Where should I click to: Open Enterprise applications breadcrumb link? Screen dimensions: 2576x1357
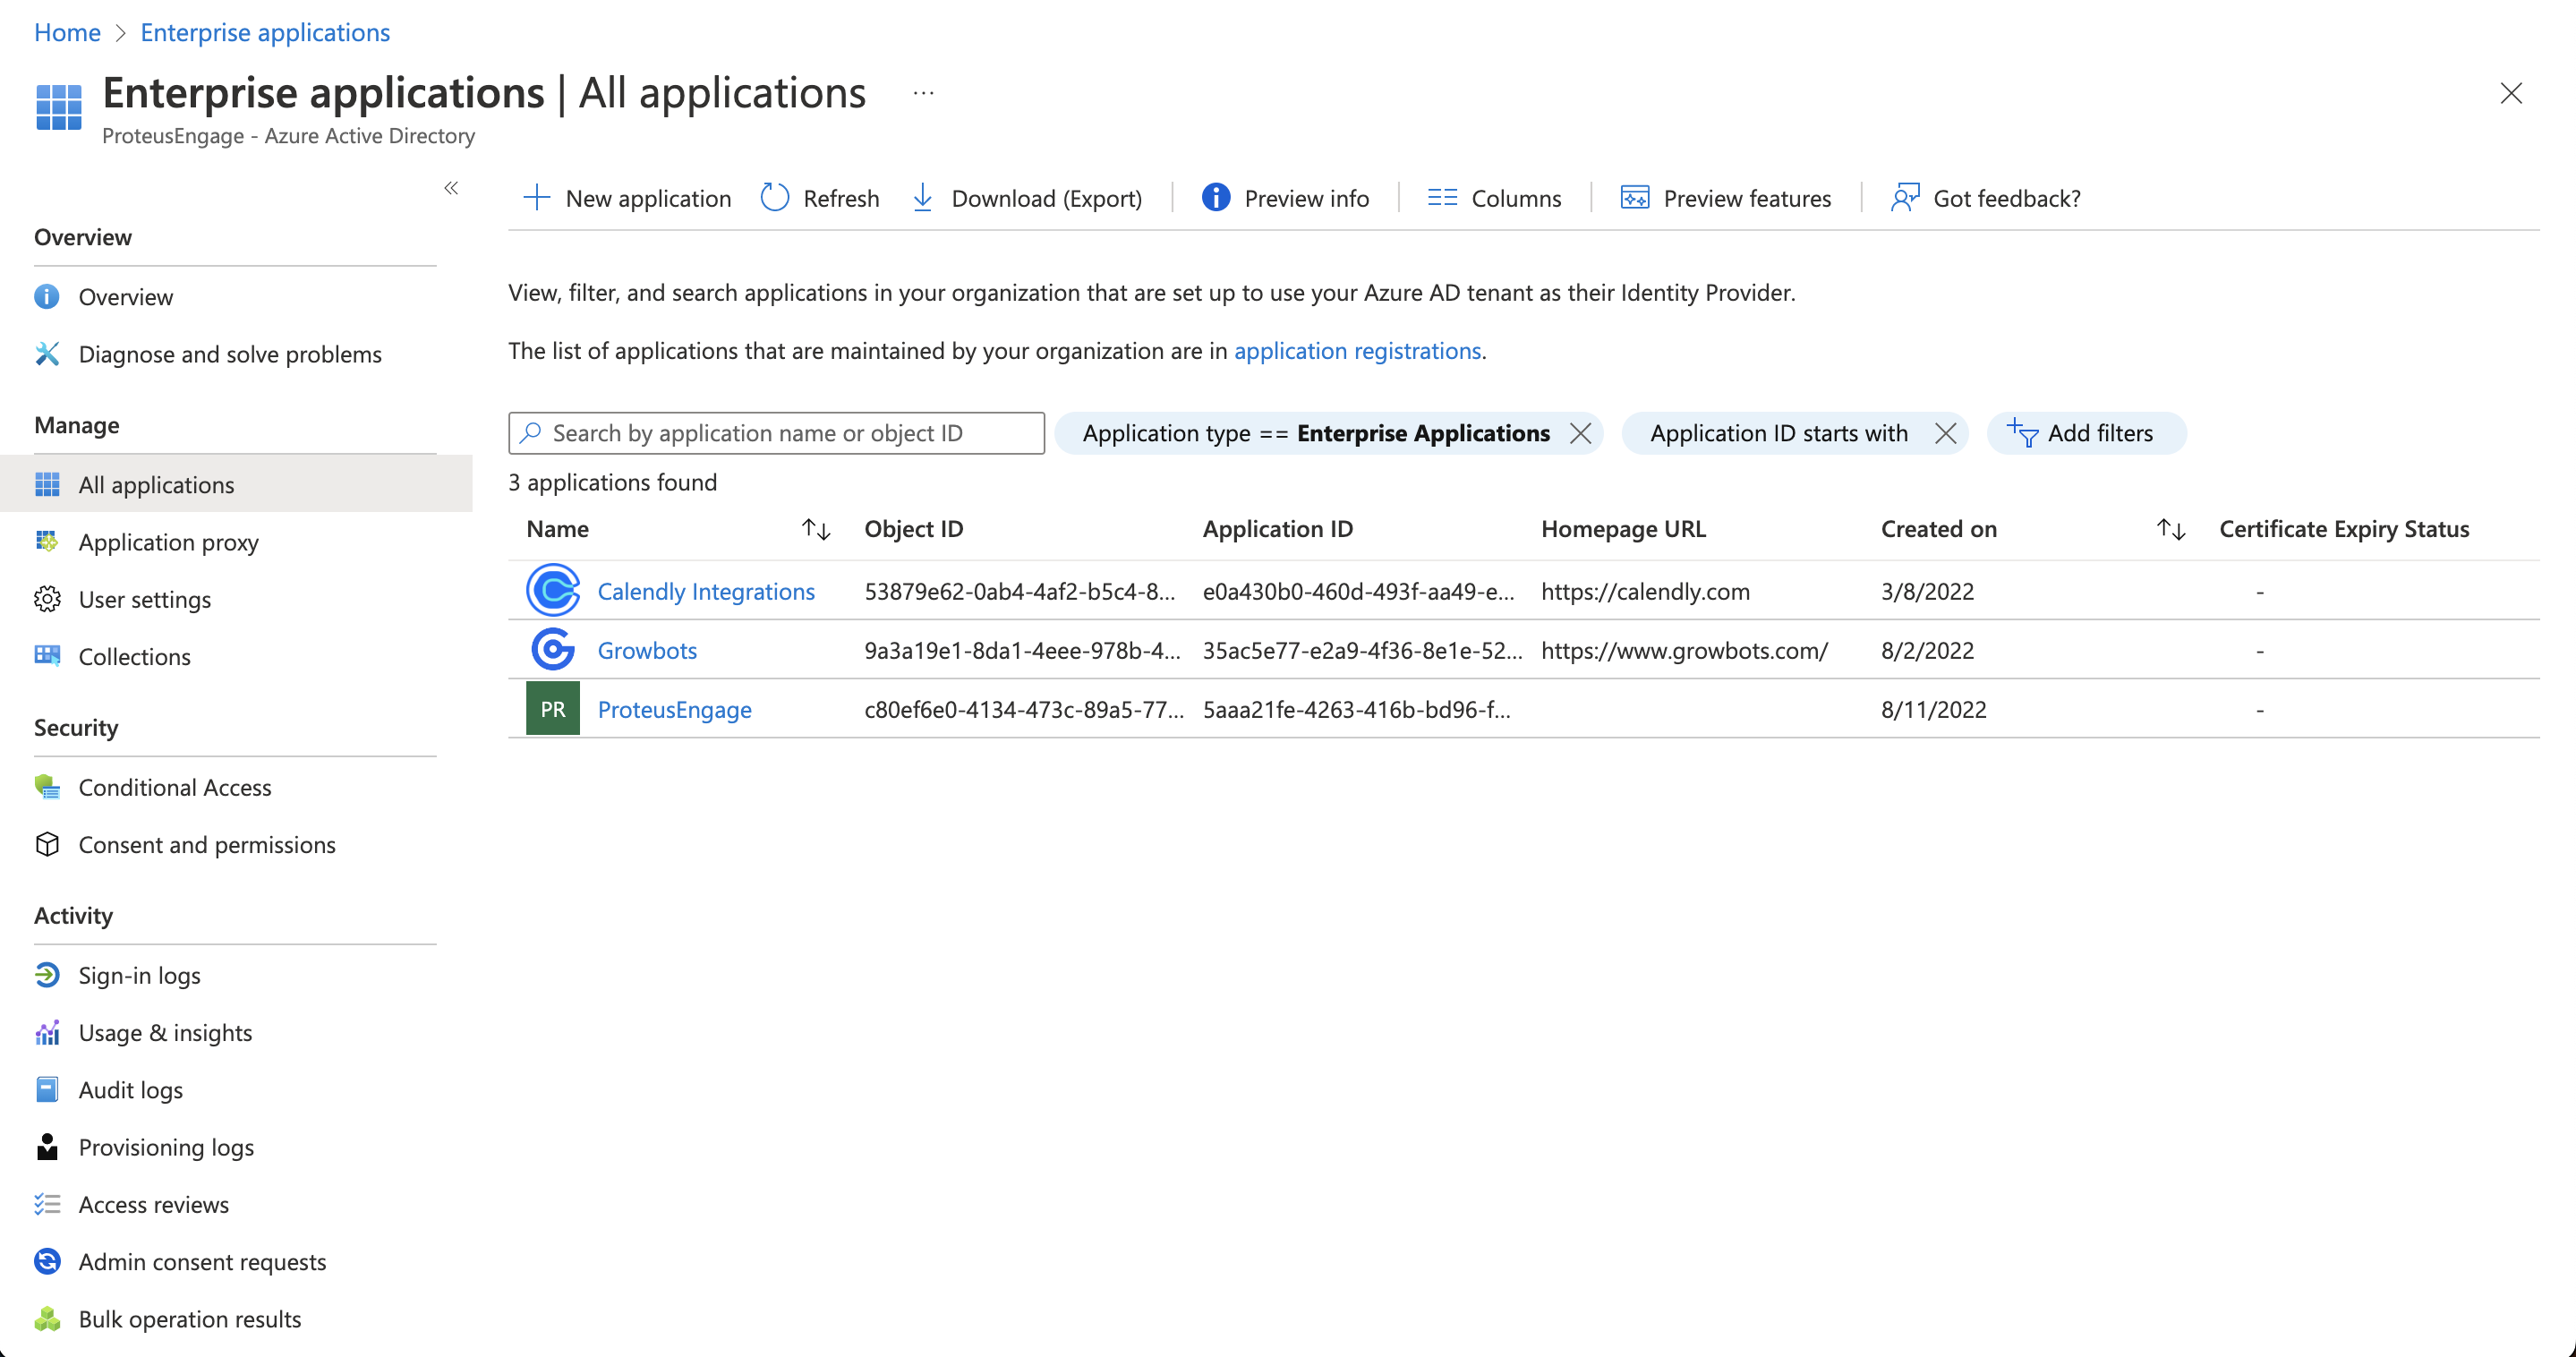click(x=265, y=32)
